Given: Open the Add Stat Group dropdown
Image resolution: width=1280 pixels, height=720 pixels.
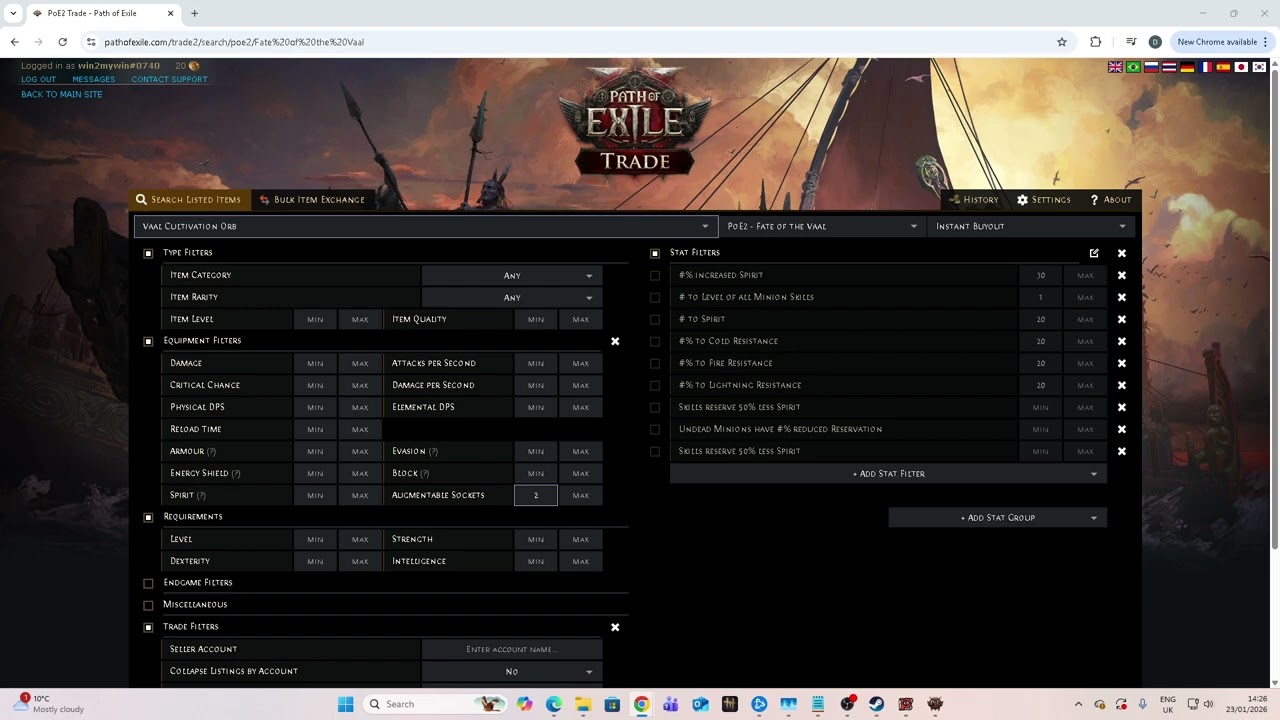Looking at the screenshot, I should point(997,517).
